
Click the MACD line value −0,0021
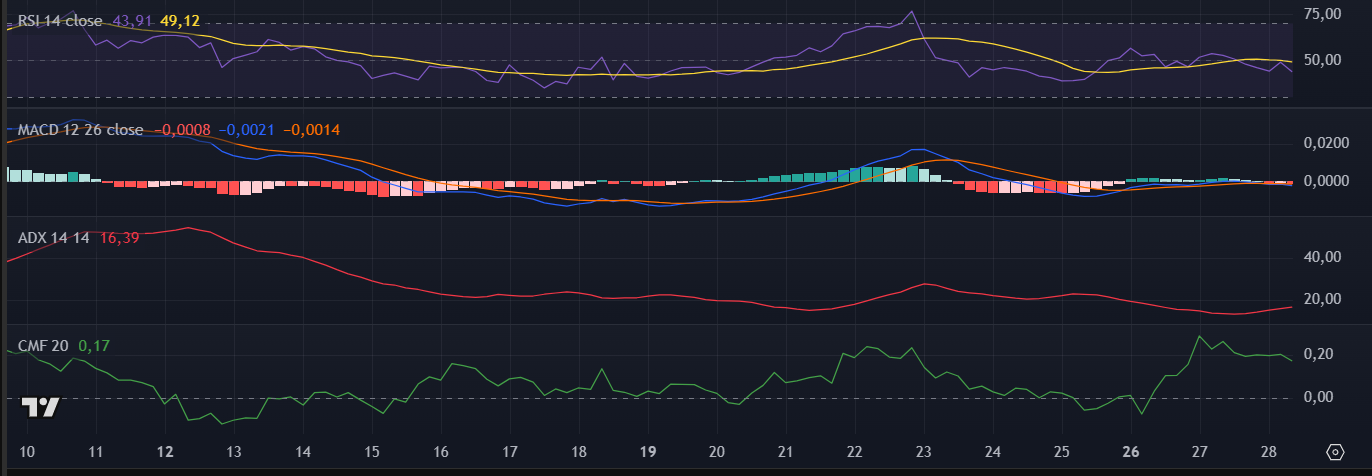pyautogui.click(x=246, y=130)
